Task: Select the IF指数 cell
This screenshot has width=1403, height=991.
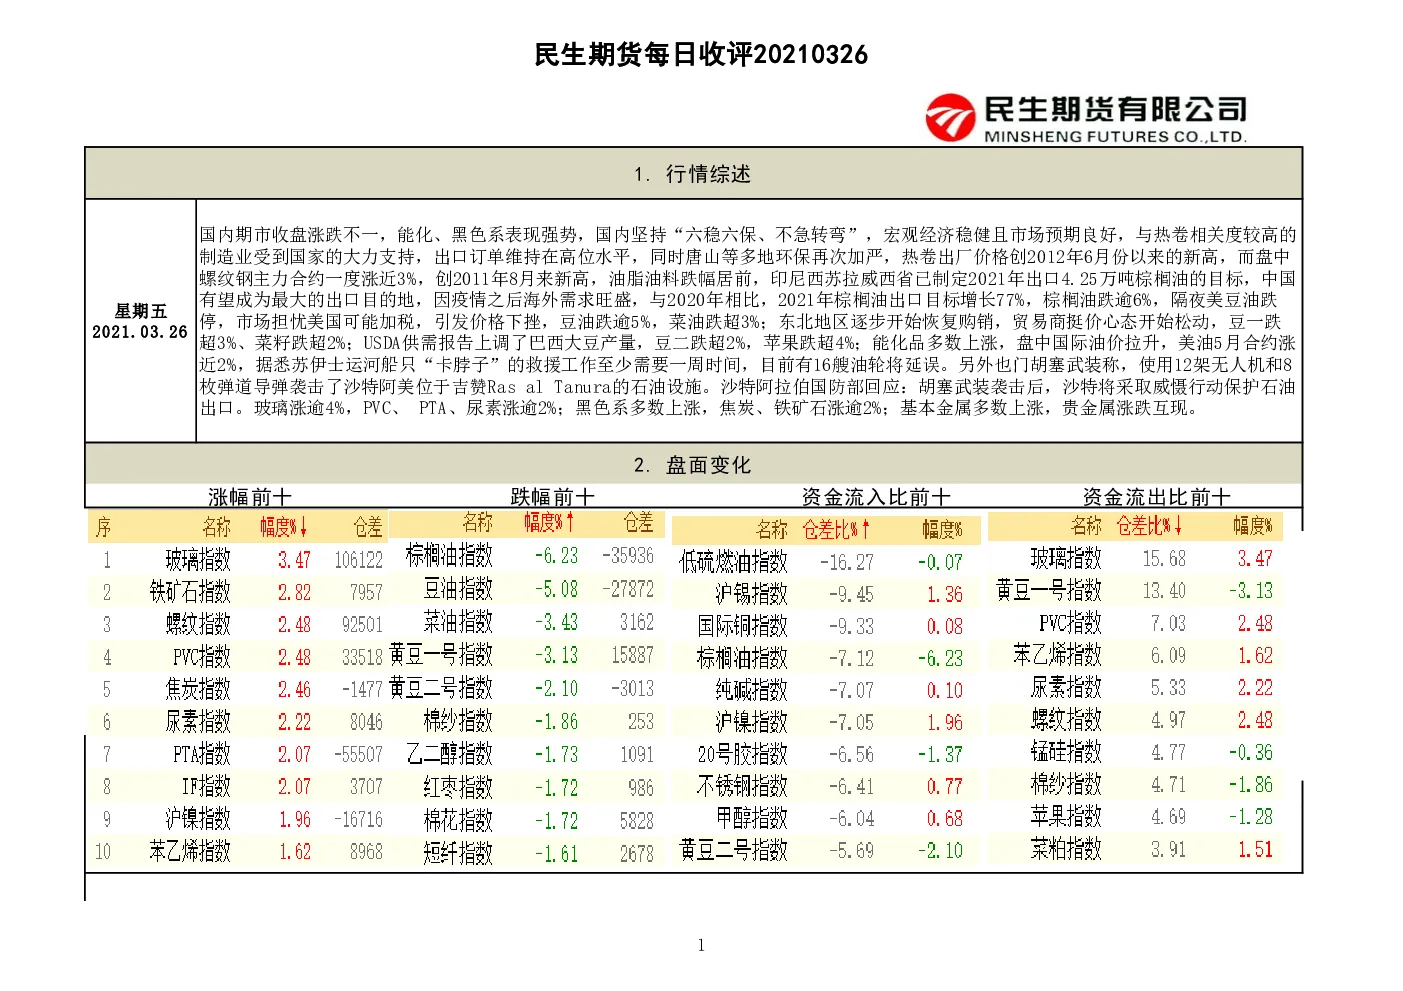Action: tap(206, 786)
